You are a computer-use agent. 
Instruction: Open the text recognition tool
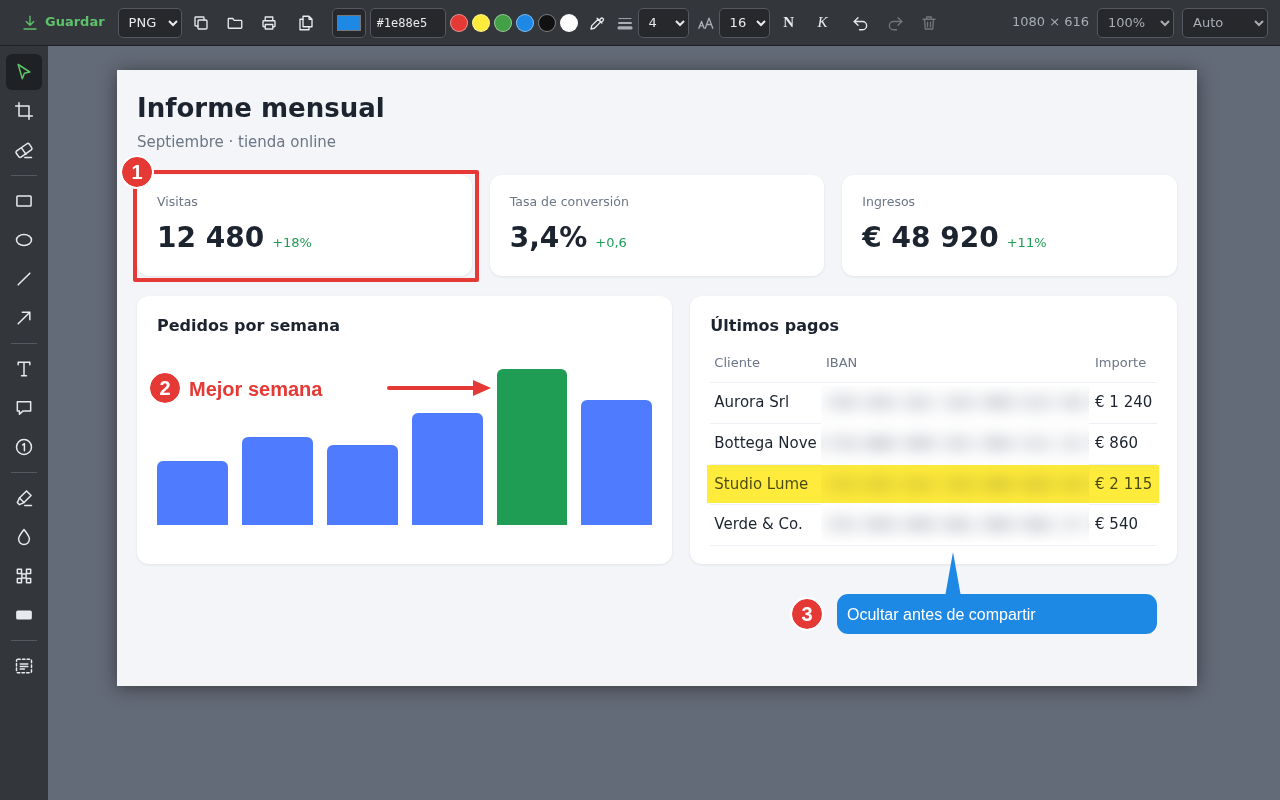pyautogui.click(x=24, y=666)
